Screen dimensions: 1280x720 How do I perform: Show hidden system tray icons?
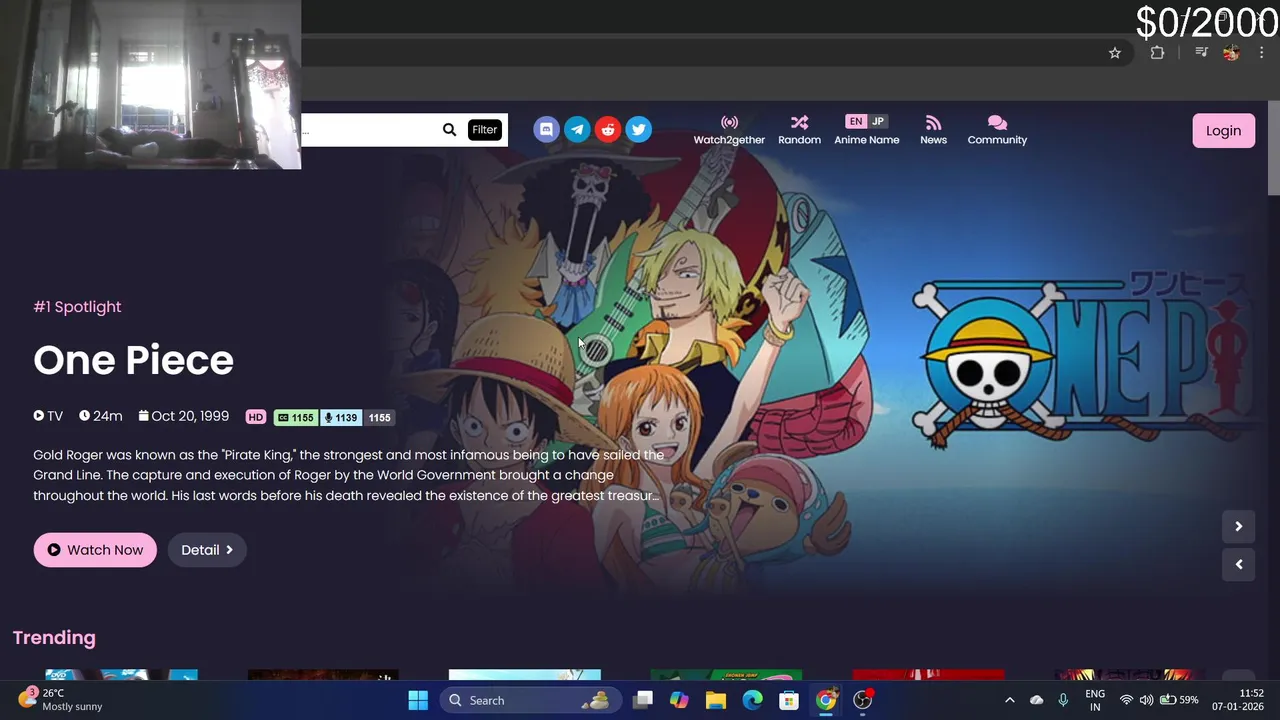pyautogui.click(x=1009, y=700)
